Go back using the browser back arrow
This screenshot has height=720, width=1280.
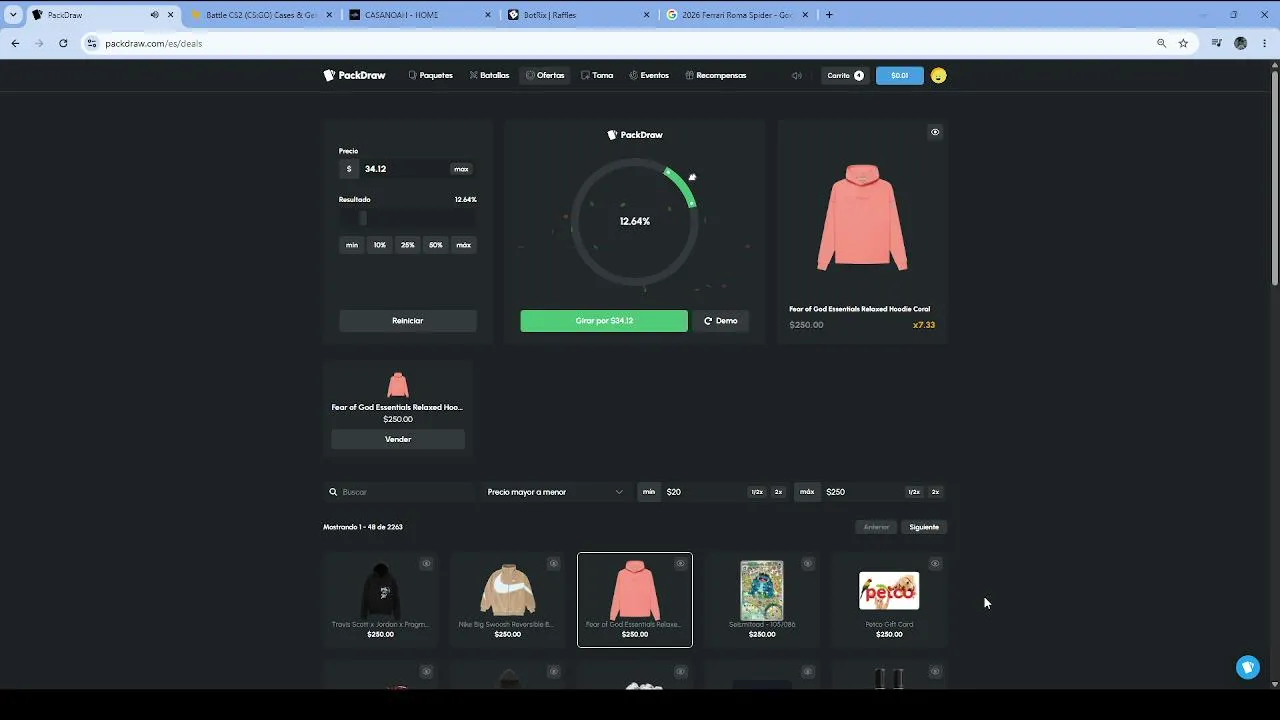pos(15,43)
